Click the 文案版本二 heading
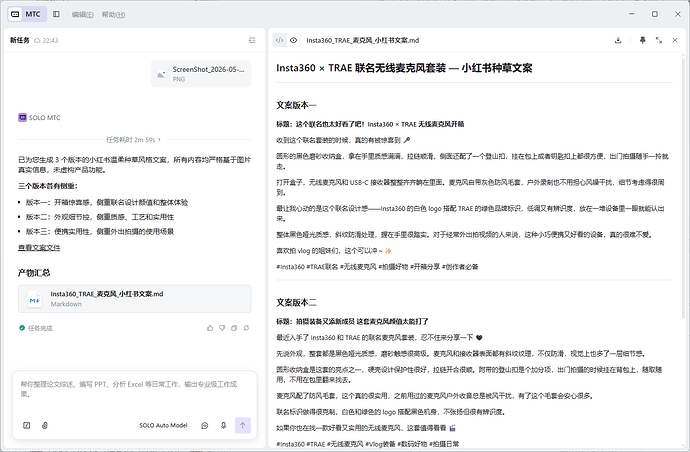690x452 pixels. click(296, 302)
